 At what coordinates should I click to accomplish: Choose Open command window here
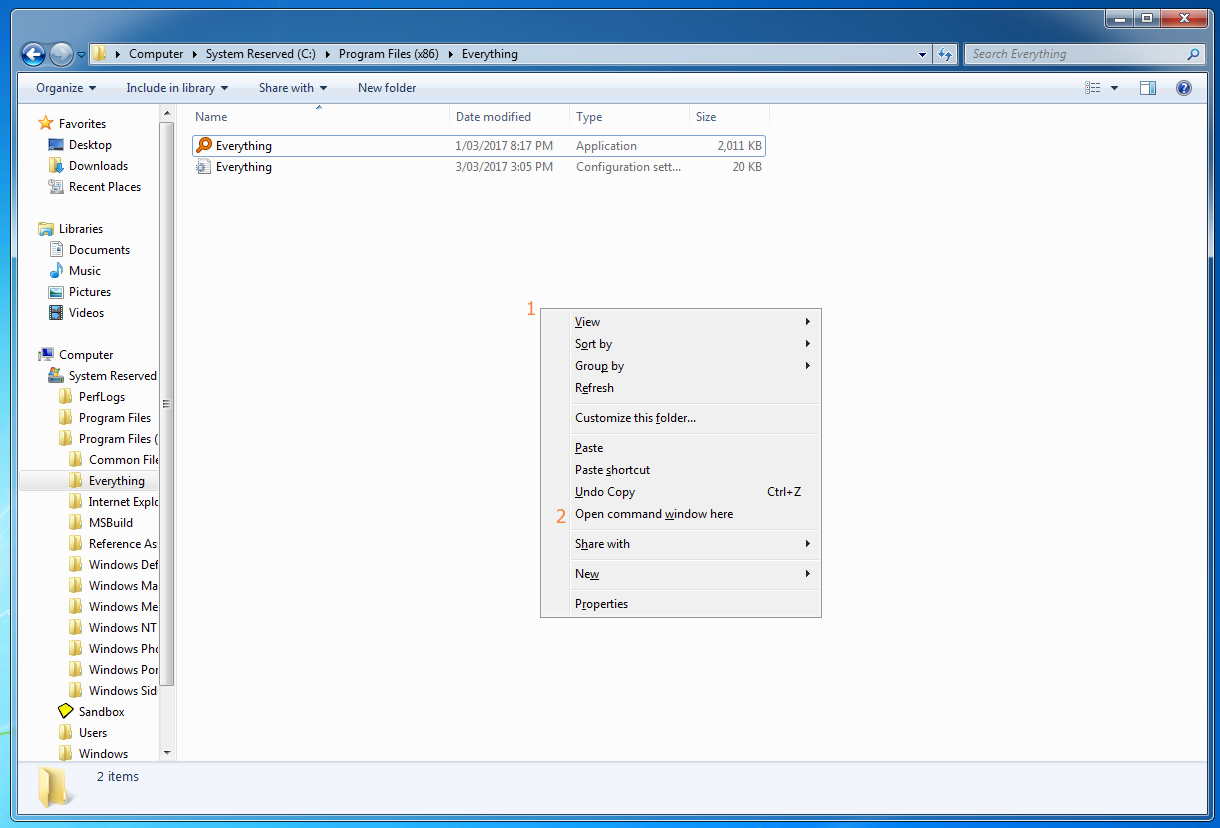coord(680,514)
